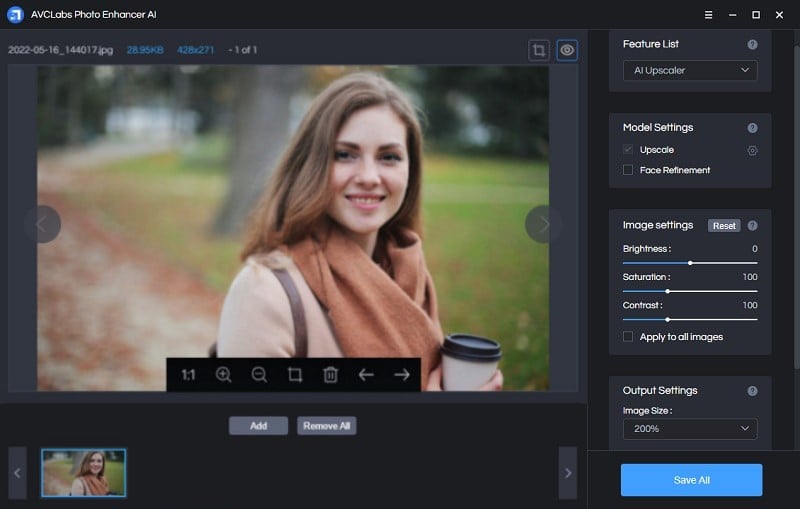800x509 pixels.
Task: Go back using the left arrow in overlay toolbar
Action: click(x=366, y=375)
